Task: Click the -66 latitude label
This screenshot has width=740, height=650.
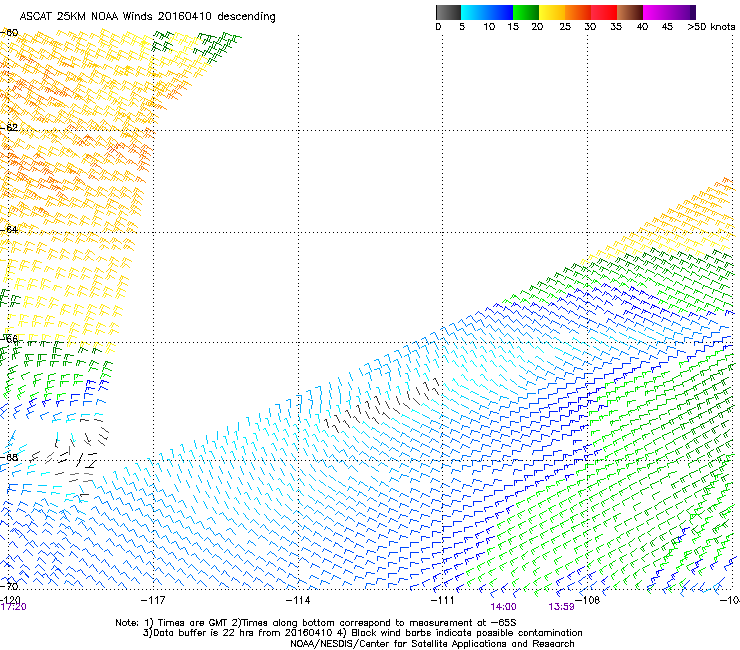Action: tap(9, 339)
